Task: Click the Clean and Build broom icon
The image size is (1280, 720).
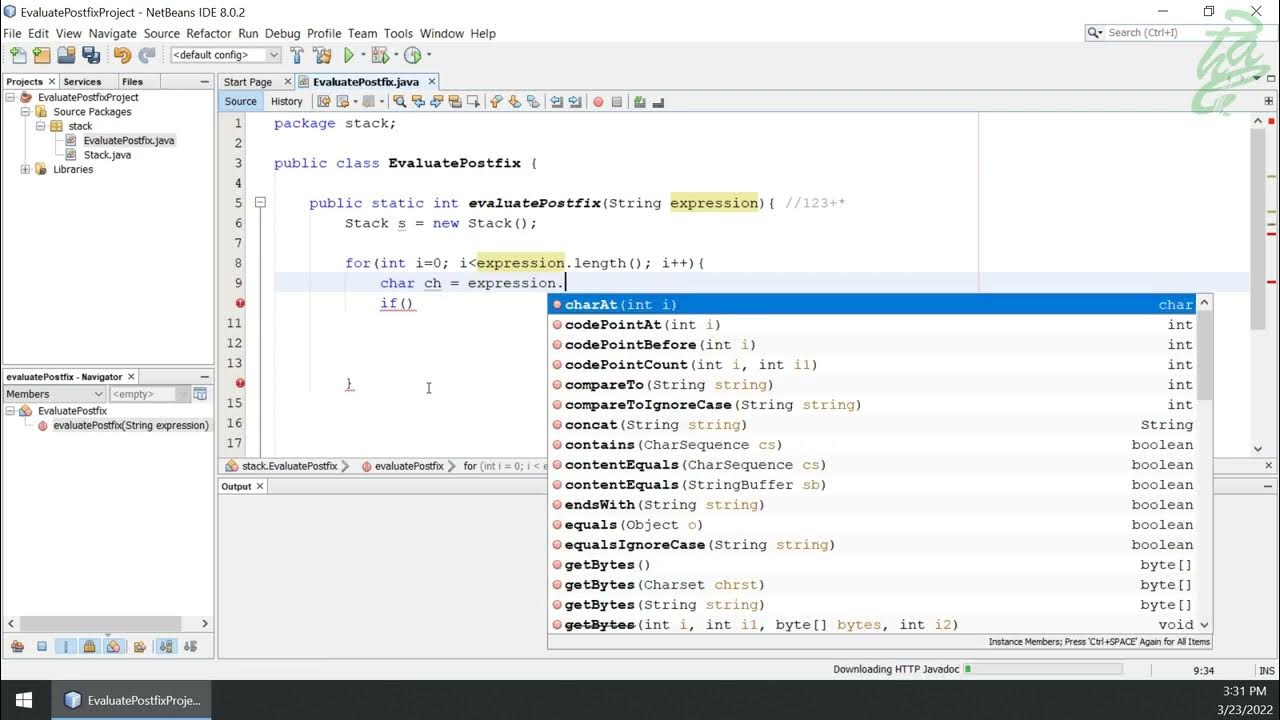Action: [x=321, y=55]
